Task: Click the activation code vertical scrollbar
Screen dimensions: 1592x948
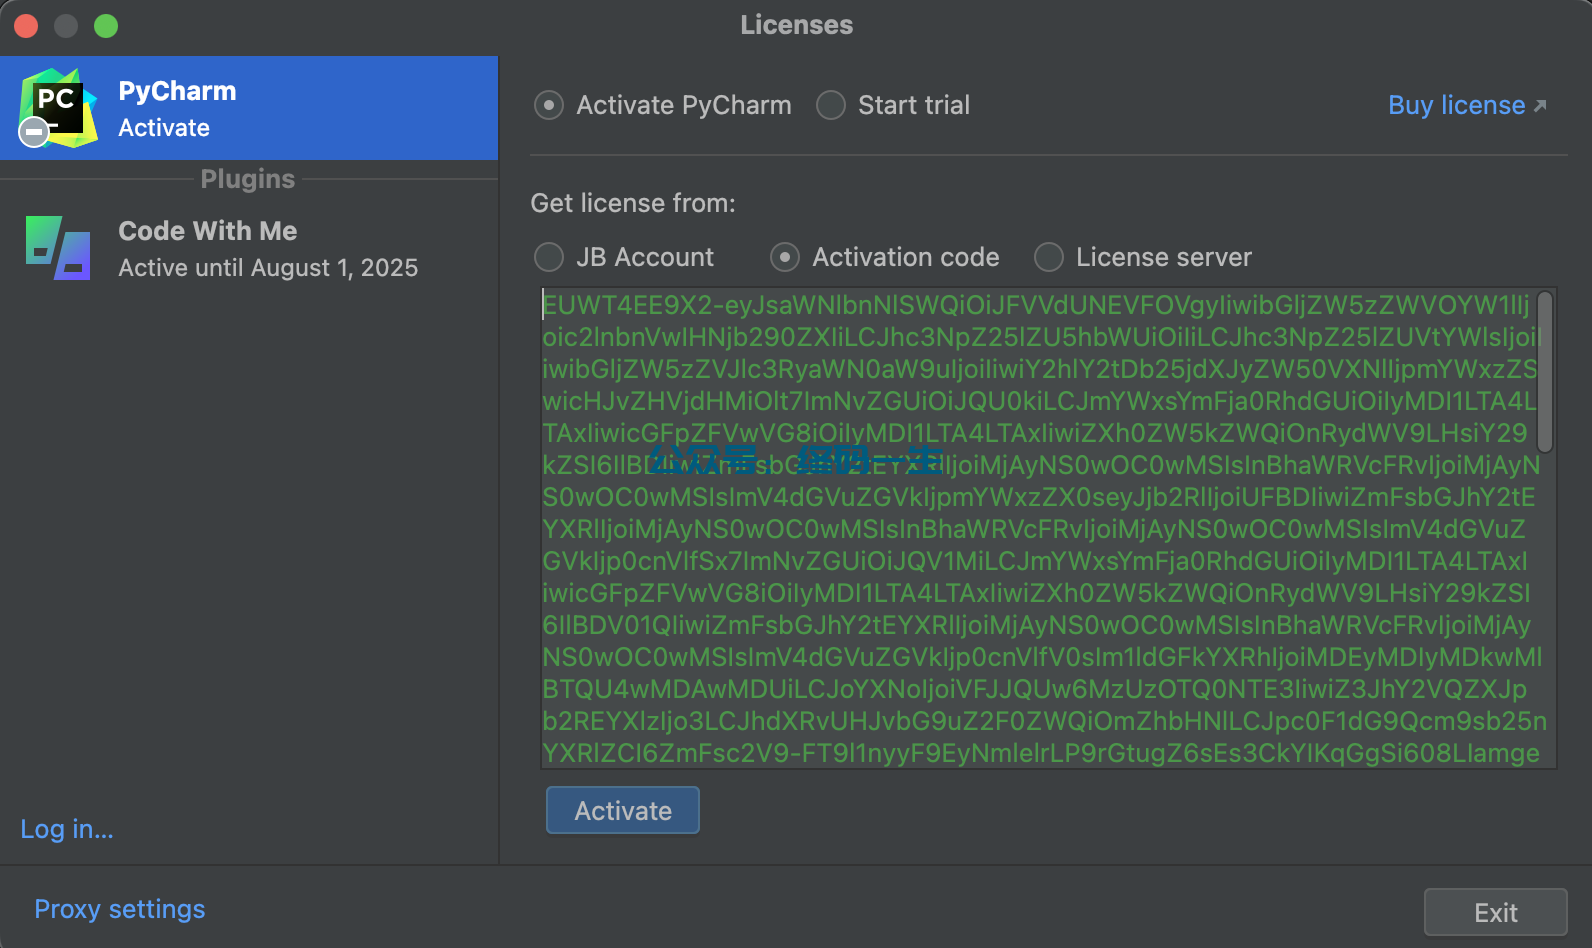Action: click(1545, 371)
